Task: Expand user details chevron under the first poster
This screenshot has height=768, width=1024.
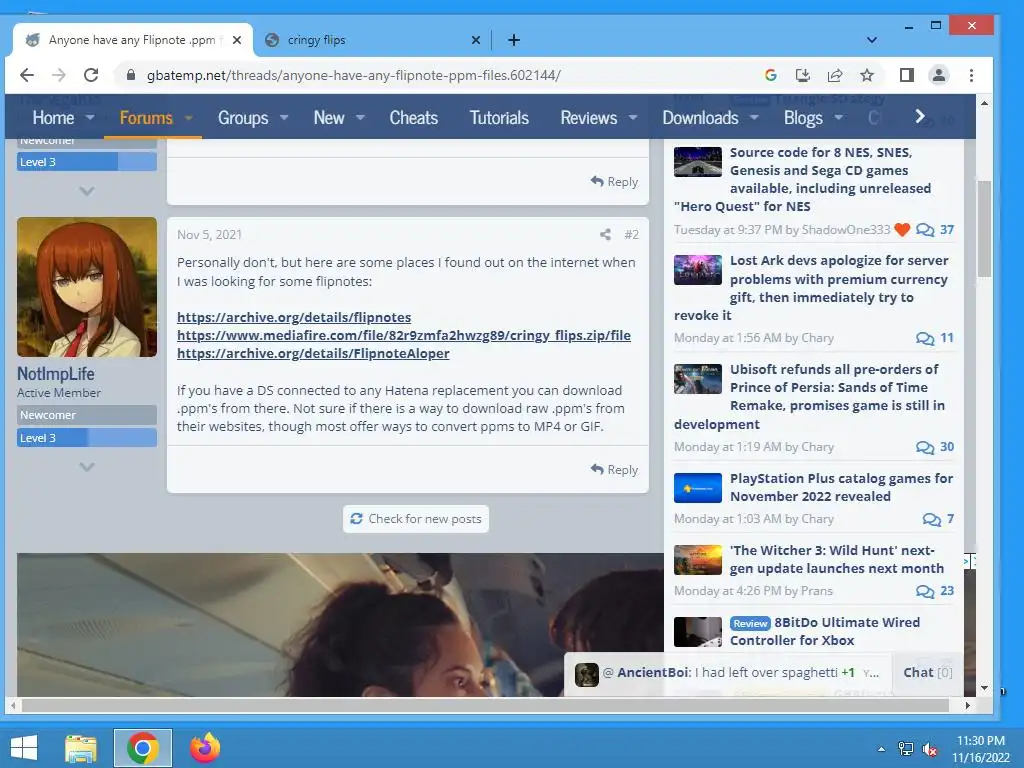Action: (x=87, y=191)
